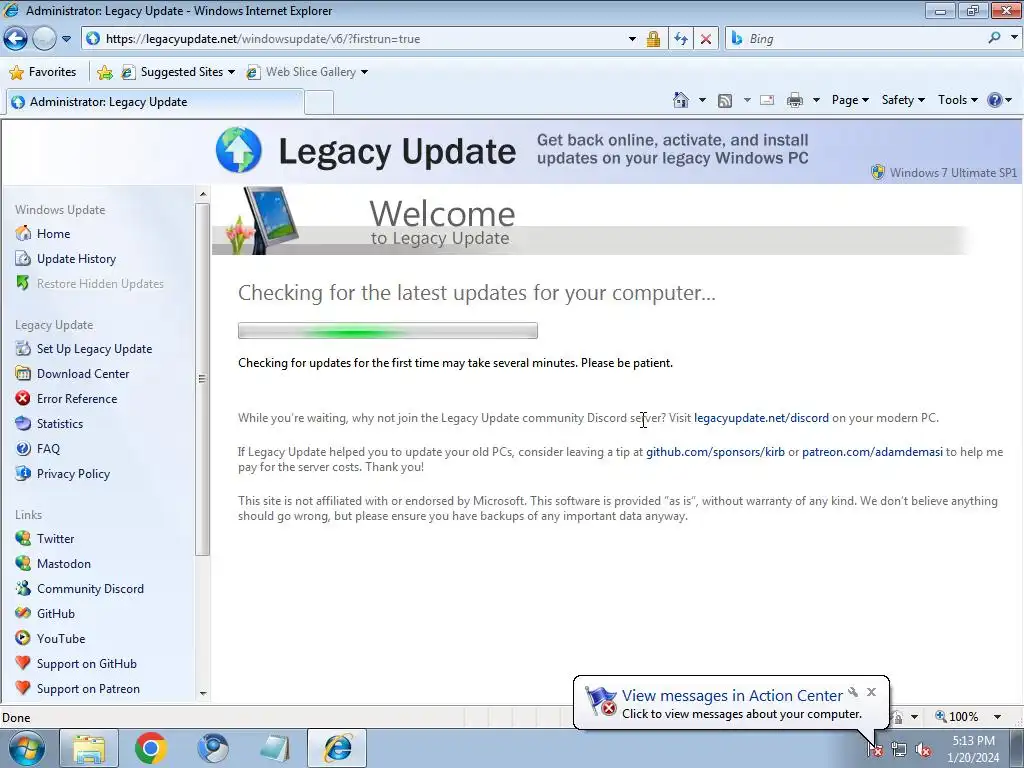Expand the Suggested Sites dropdown
This screenshot has height=768, width=1024.
click(231, 72)
